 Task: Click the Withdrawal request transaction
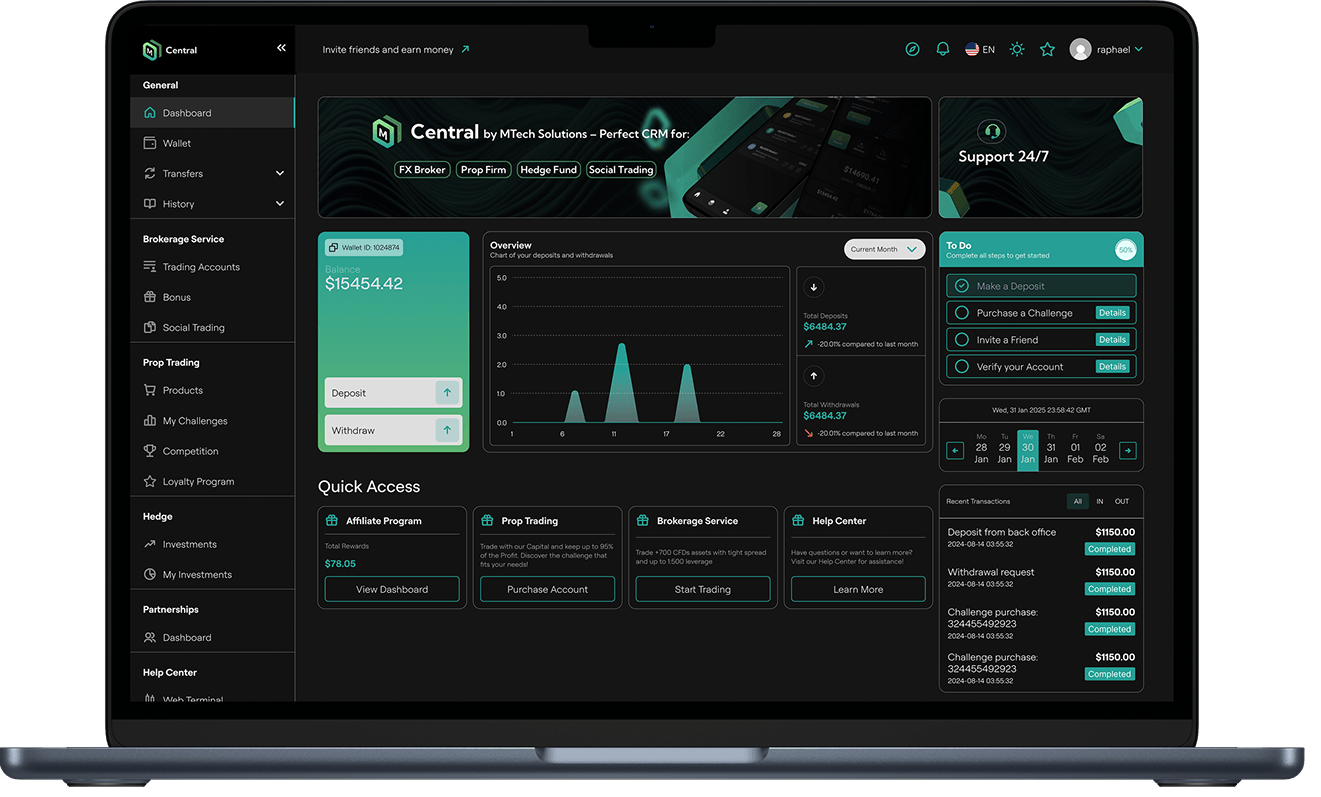pos(1041,579)
